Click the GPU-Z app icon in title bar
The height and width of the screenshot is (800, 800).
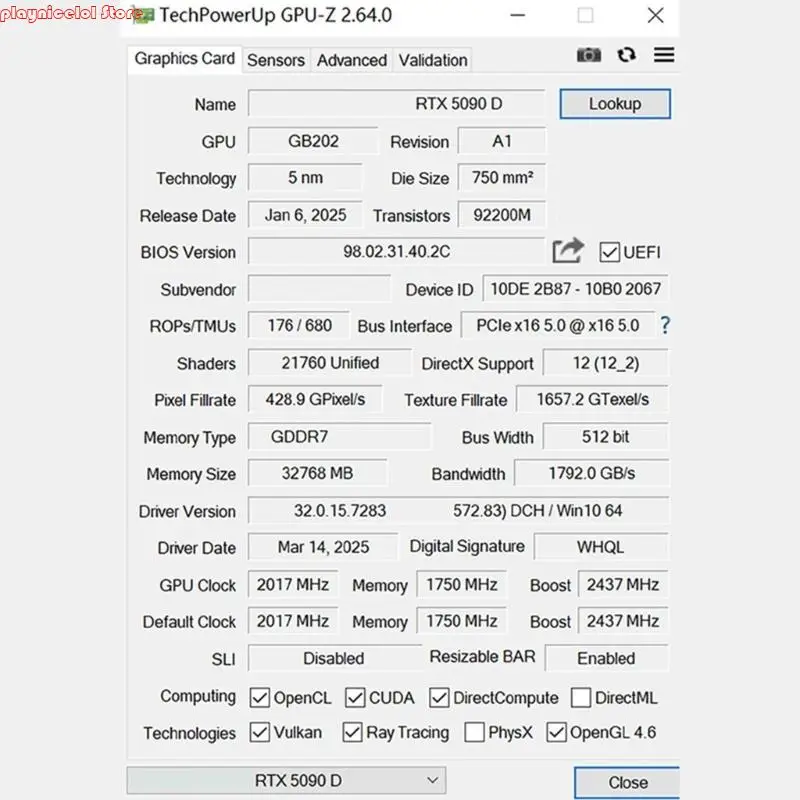(143, 15)
